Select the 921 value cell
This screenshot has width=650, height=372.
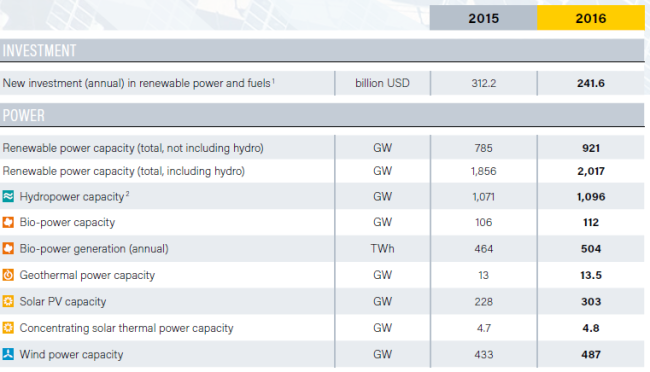coord(591,148)
